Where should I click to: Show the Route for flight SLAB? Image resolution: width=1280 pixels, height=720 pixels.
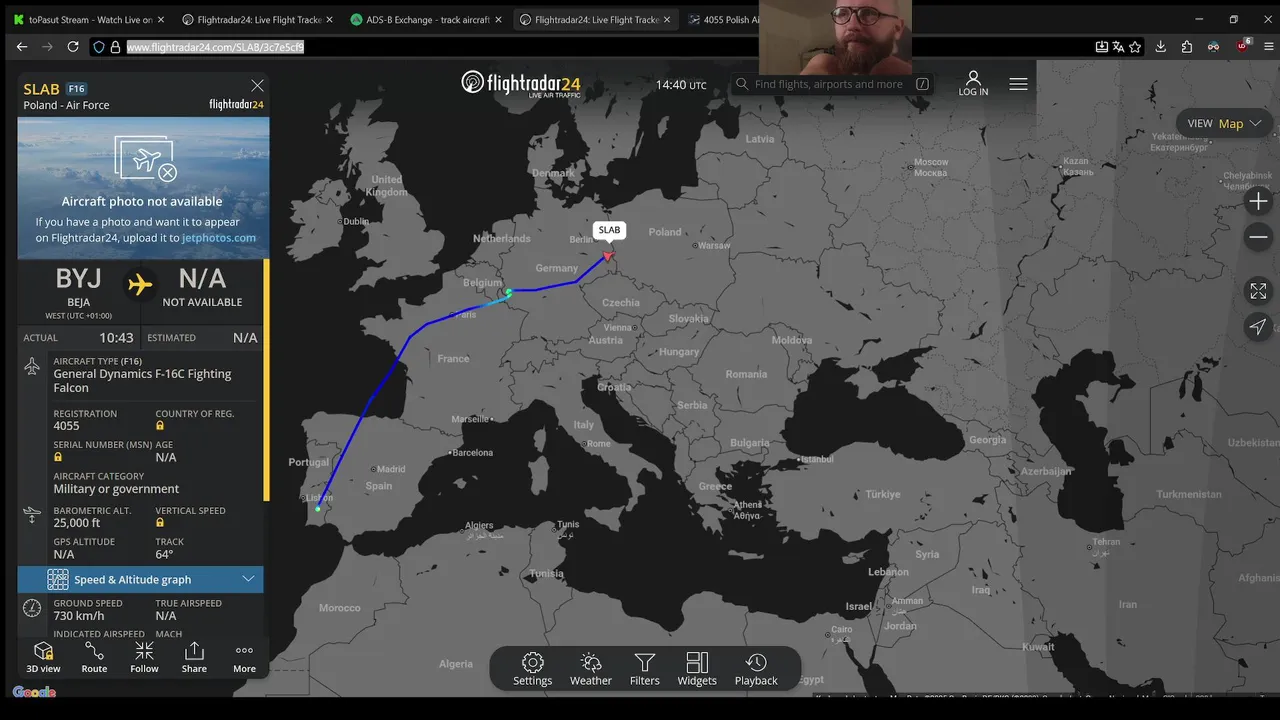click(x=94, y=658)
